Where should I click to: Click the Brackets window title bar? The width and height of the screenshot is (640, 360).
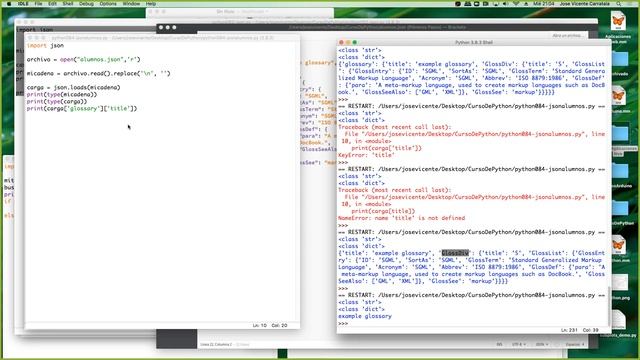coord(377,27)
